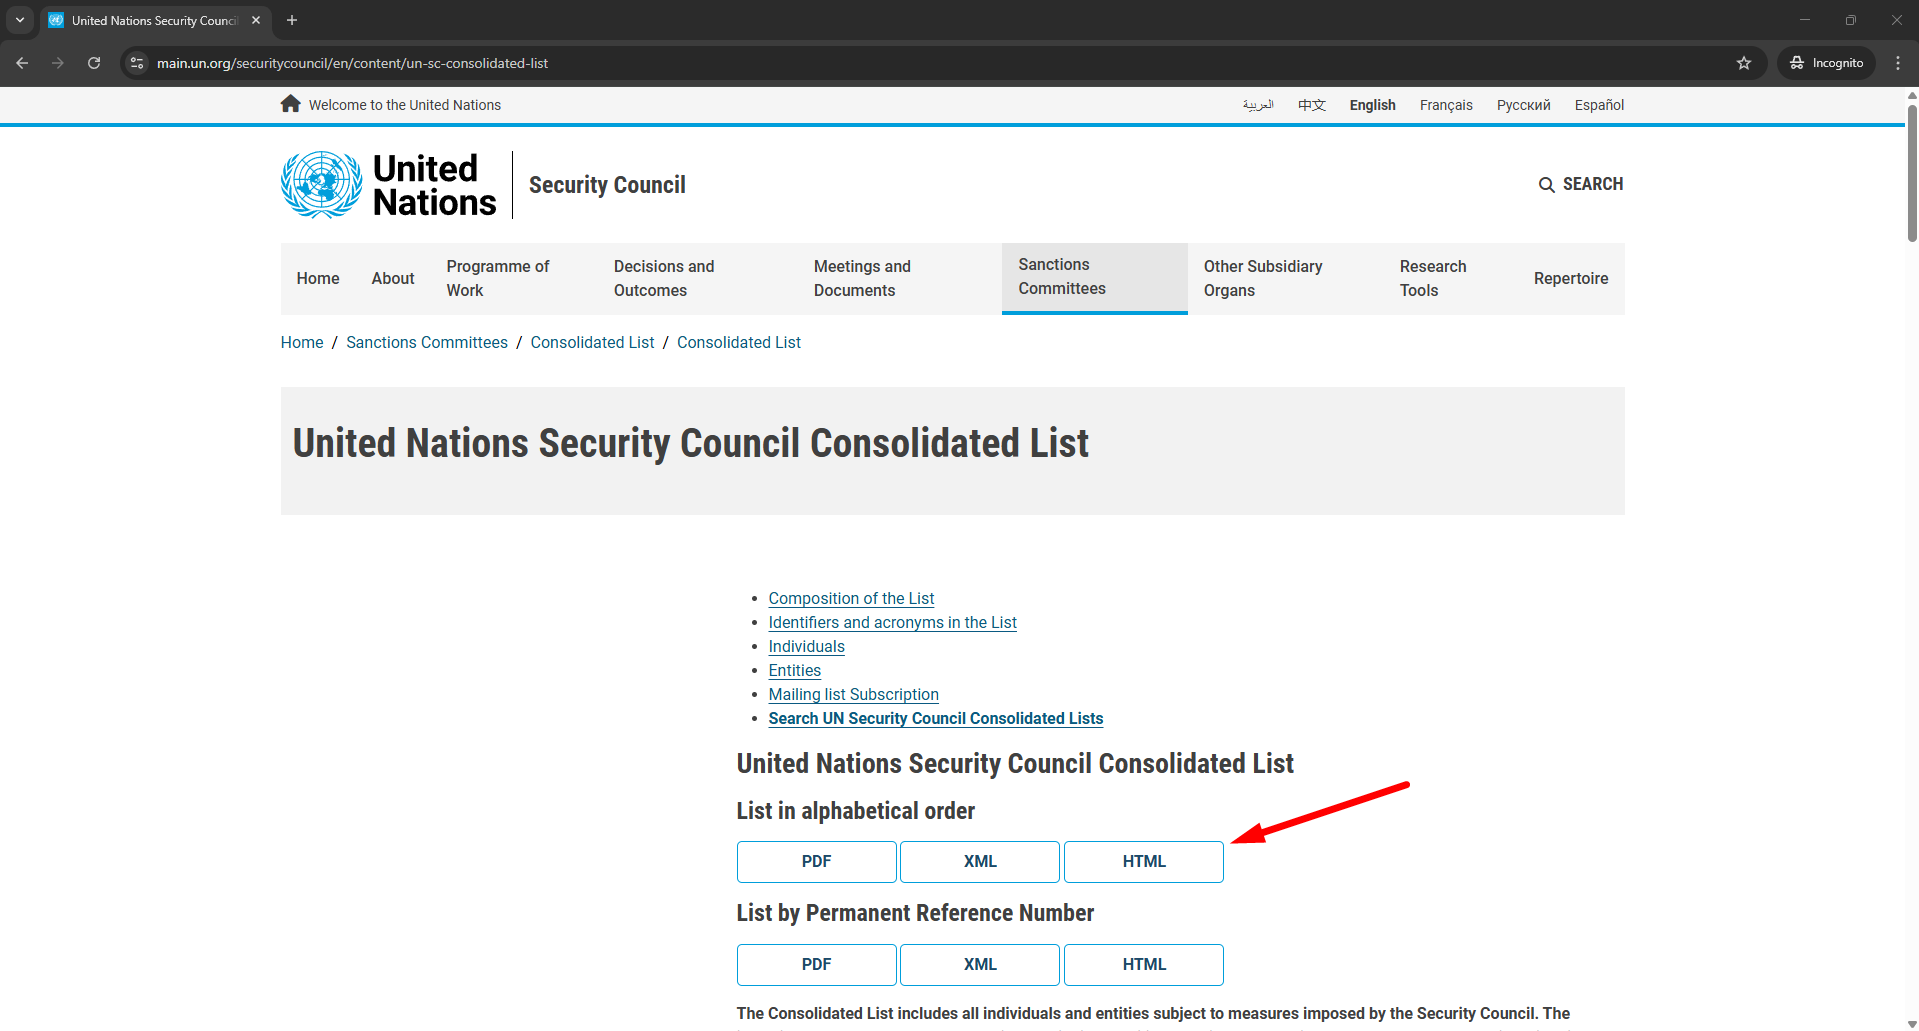Open Chrome three-dot menu
The image size is (1919, 1031).
click(1898, 63)
